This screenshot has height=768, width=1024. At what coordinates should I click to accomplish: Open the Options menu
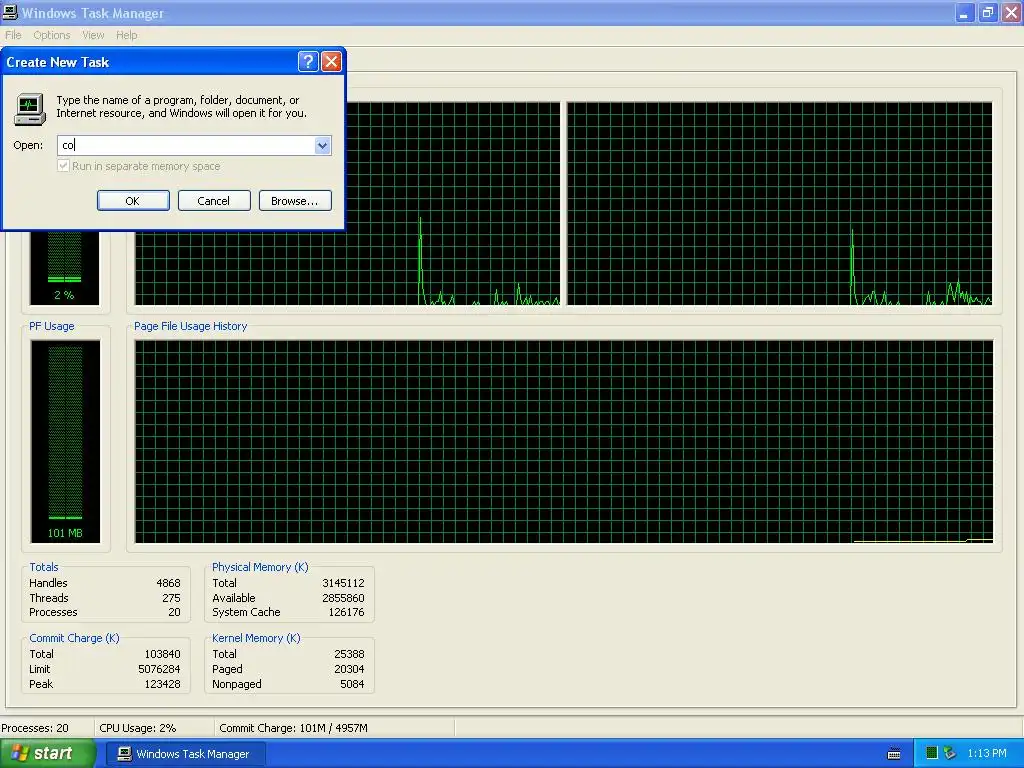[x=52, y=35]
